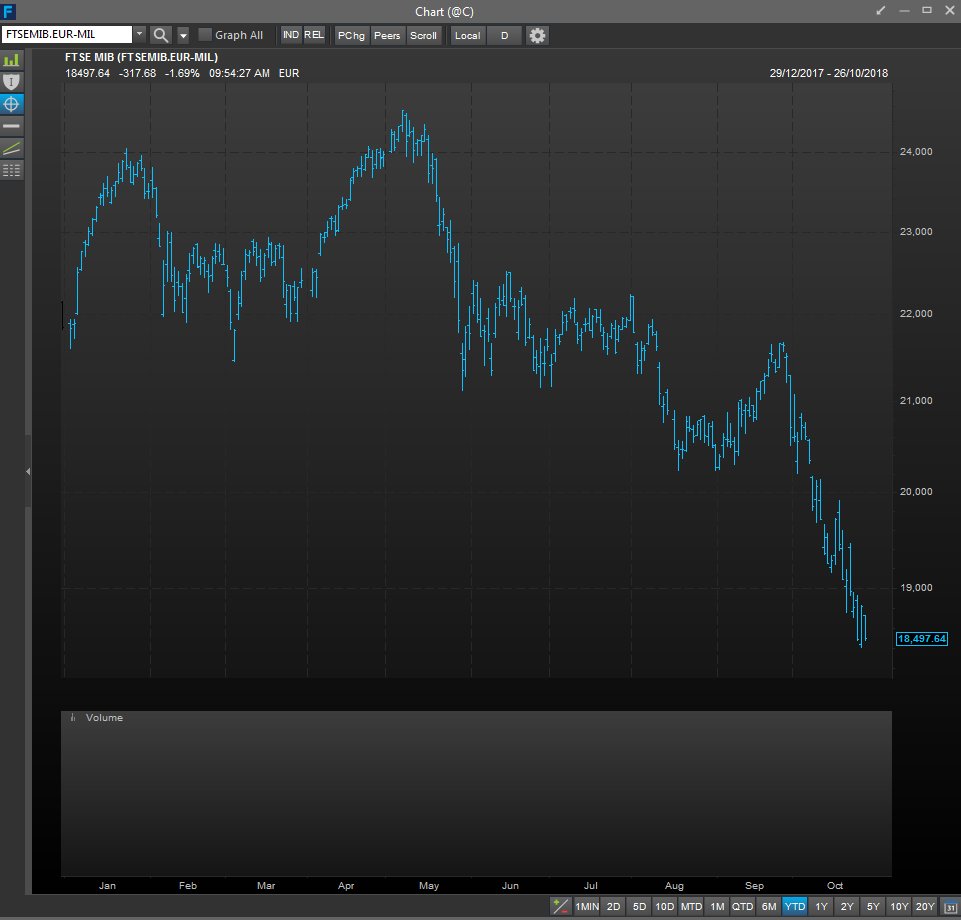Switch to 5Y time range

pos(873,907)
